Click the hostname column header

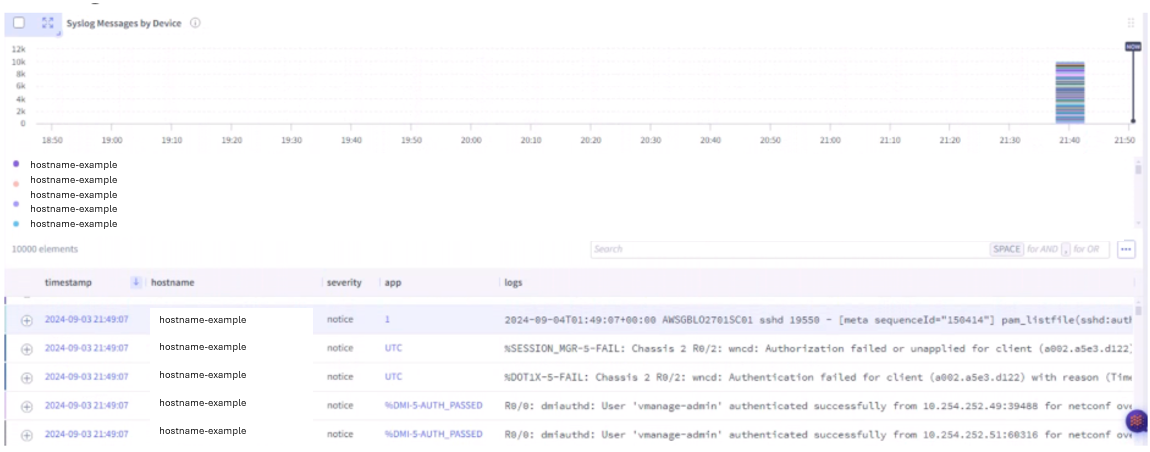[x=172, y=282]
